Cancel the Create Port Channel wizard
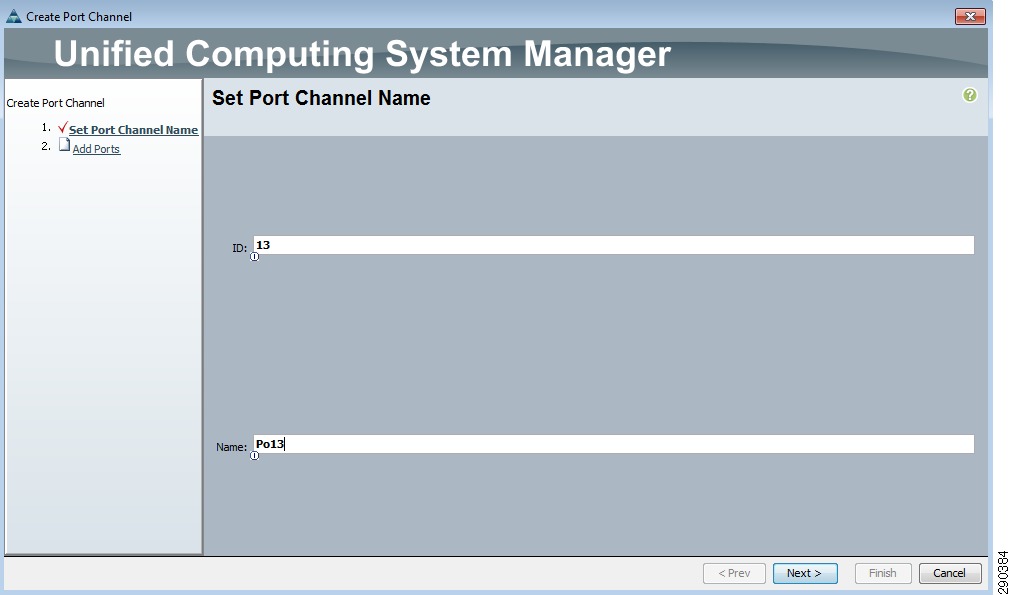 click(x=949, y=573)
